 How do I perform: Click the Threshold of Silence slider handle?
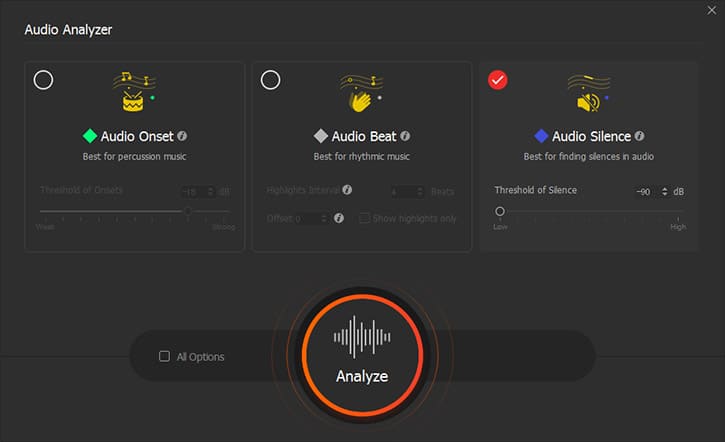pyautogui.click(x=500, y=211)
